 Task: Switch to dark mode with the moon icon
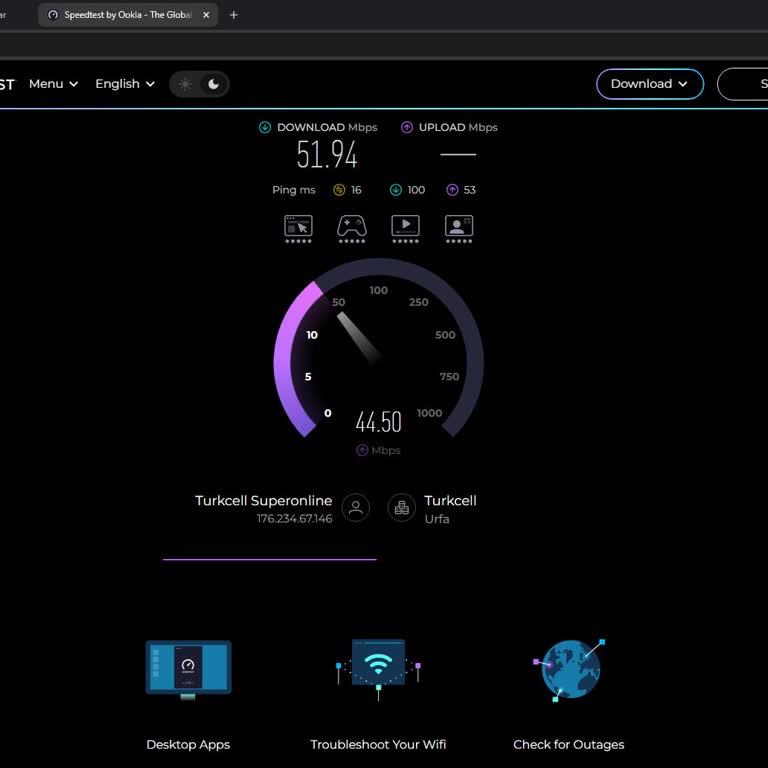point(214,84)
